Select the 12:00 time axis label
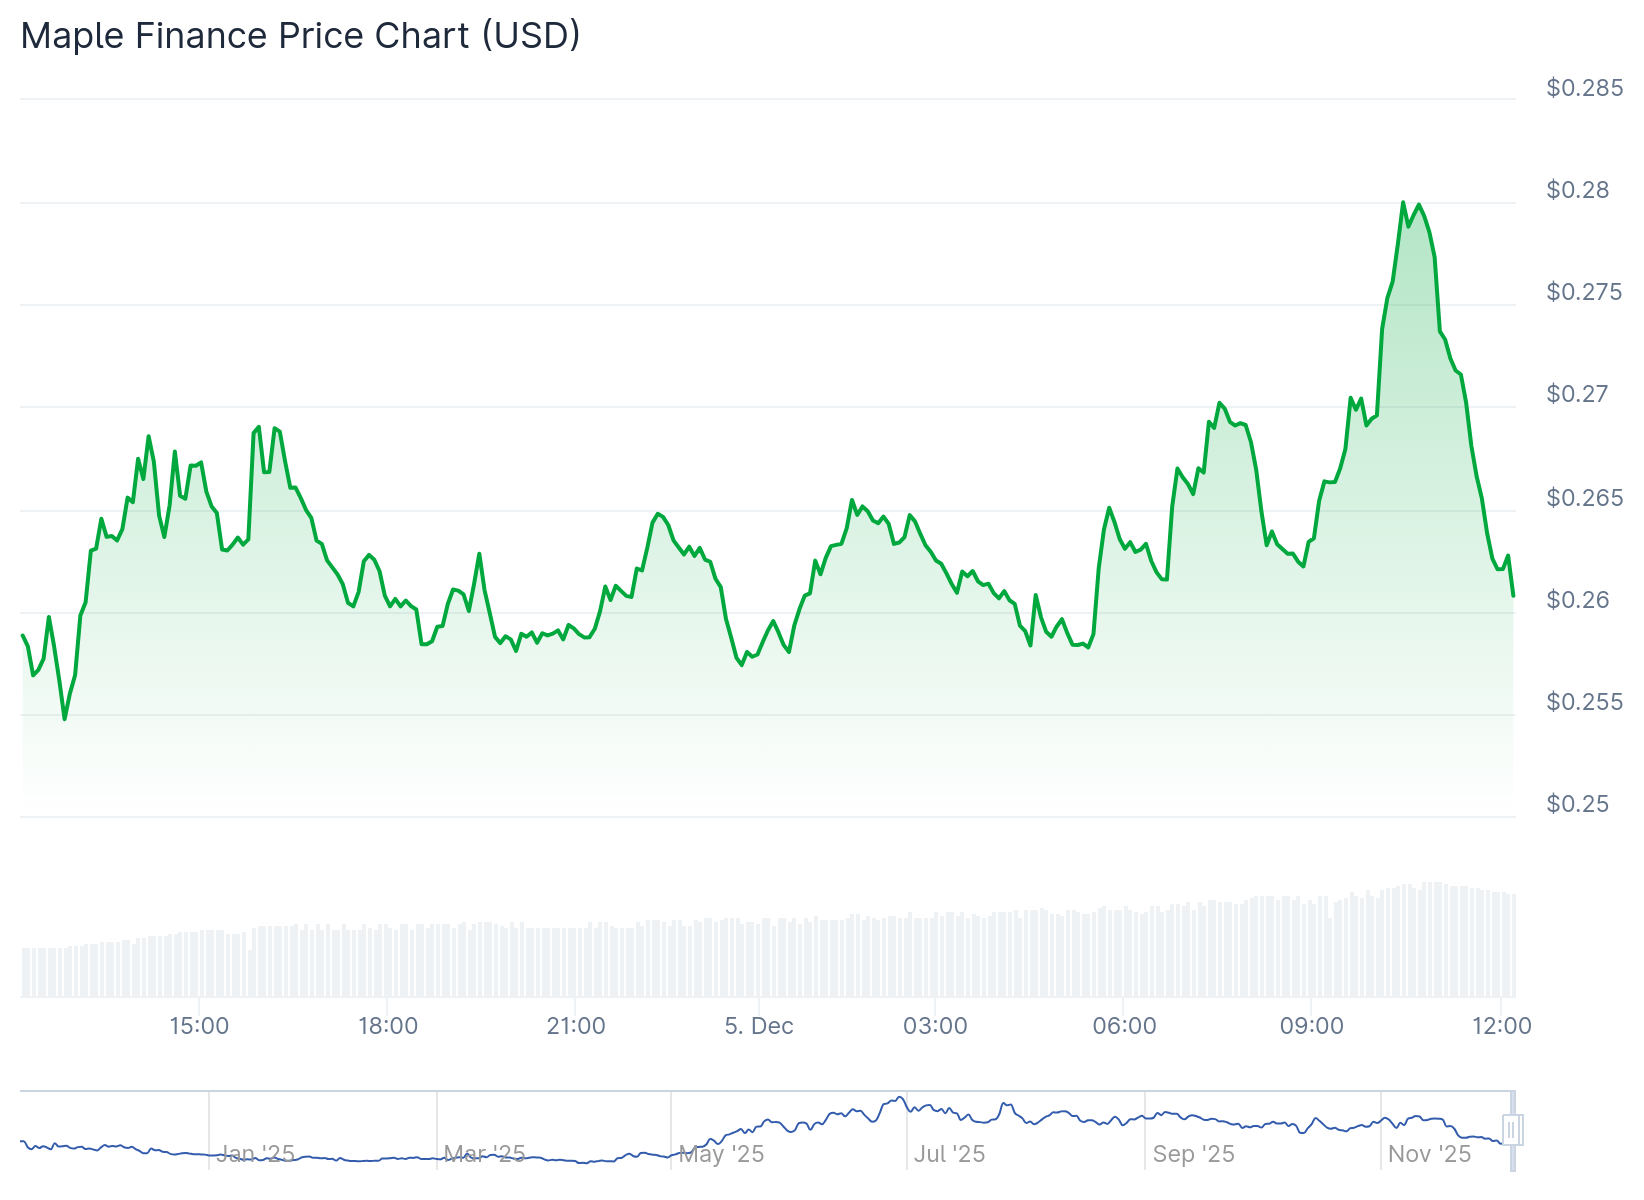This screenshot has height=1200, width=1644. pos(1502,1026)
